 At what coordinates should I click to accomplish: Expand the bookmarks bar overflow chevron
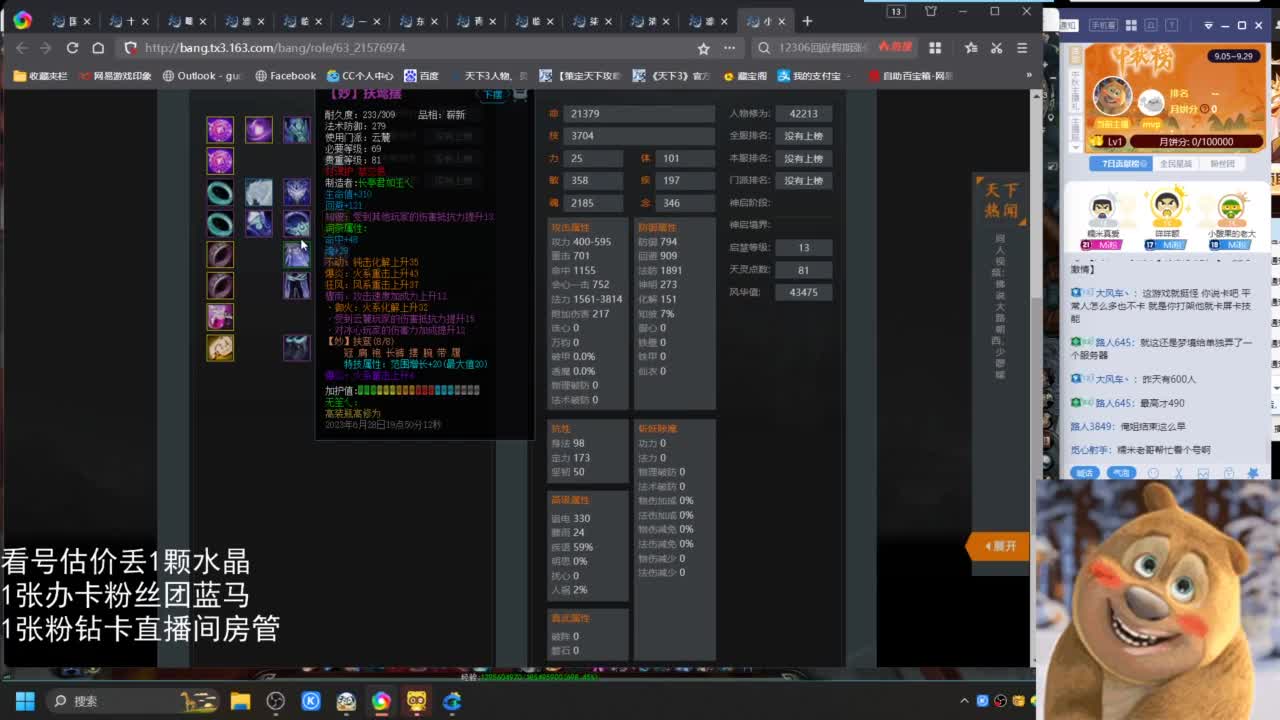coord(1028,76)
